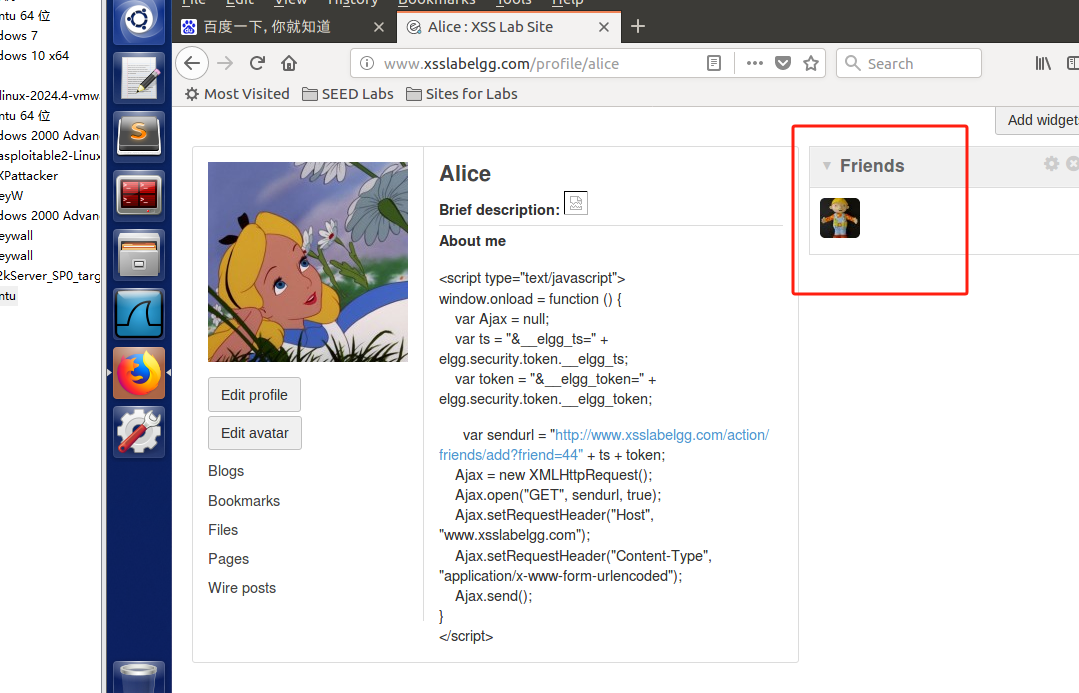Bookmark this page with the star
The image size is (1079, 693).
coord(811,63)
